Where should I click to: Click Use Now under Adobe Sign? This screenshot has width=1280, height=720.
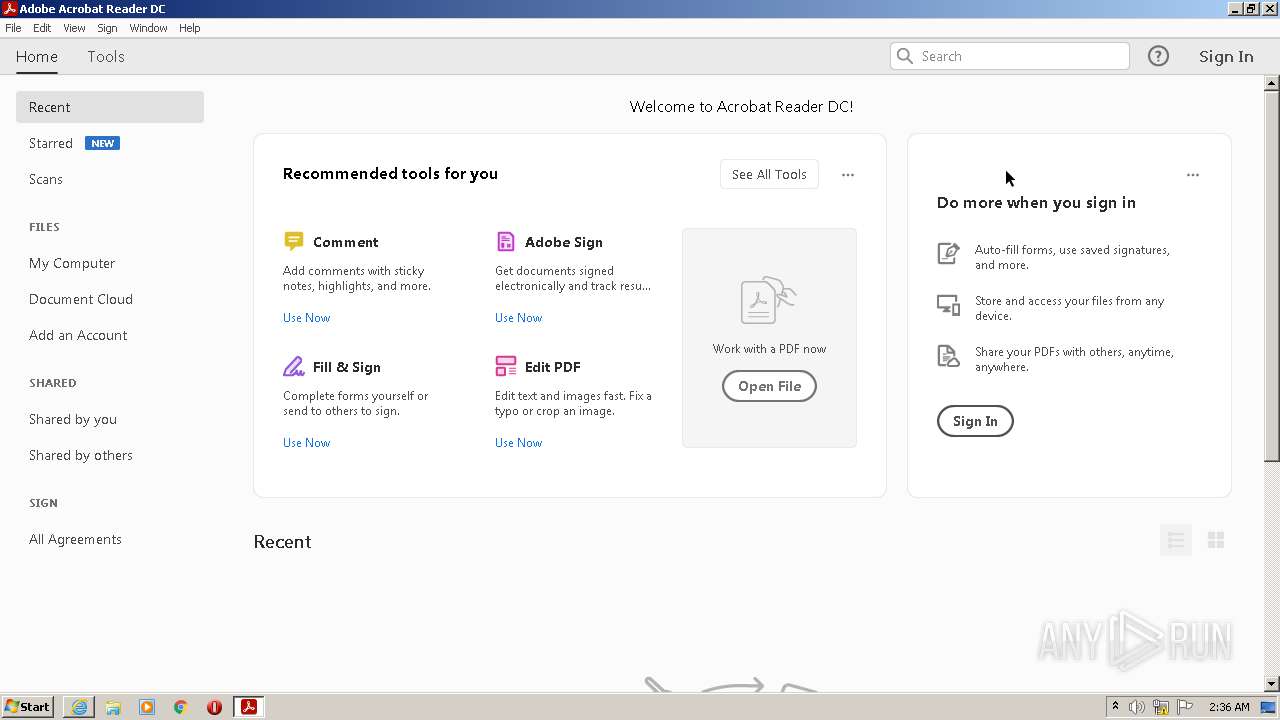tap(518, 318)
